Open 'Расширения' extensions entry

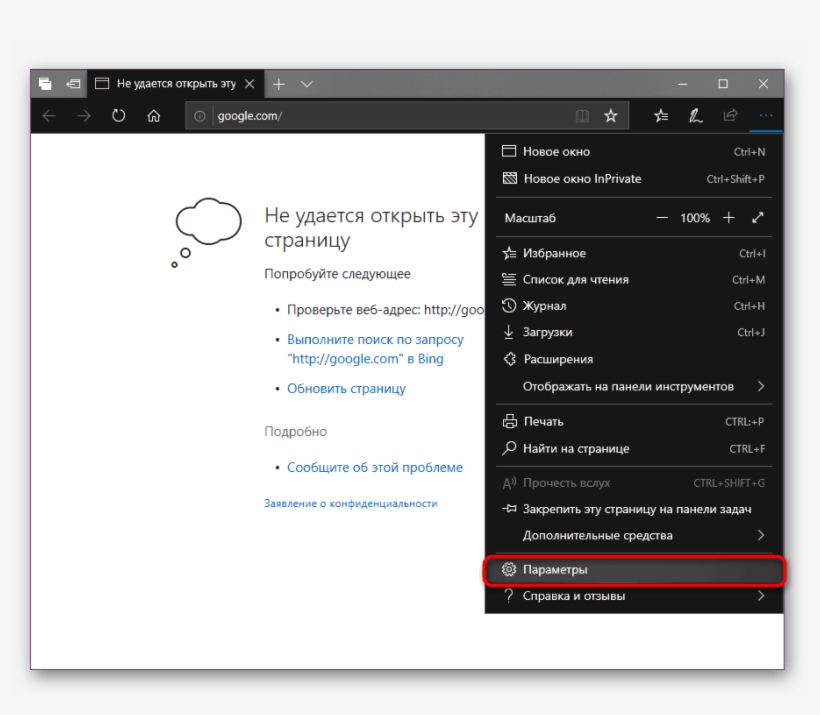tap(634, 359)
